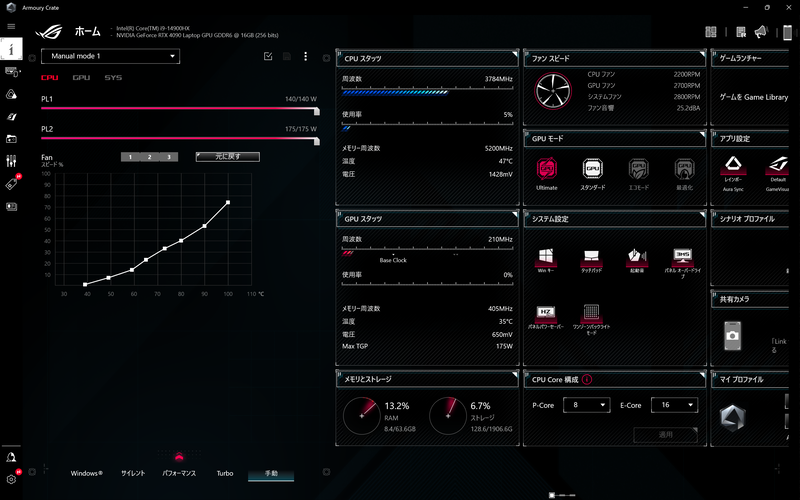Open the three-dot more options menu
Image resolution: width=800 pixels, height=500 pixels.
(x=306, y=56)
